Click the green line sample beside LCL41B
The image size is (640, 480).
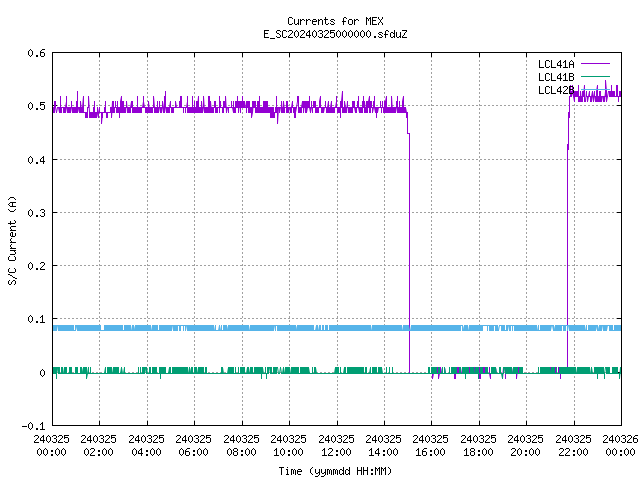click(x=595, y=76)
